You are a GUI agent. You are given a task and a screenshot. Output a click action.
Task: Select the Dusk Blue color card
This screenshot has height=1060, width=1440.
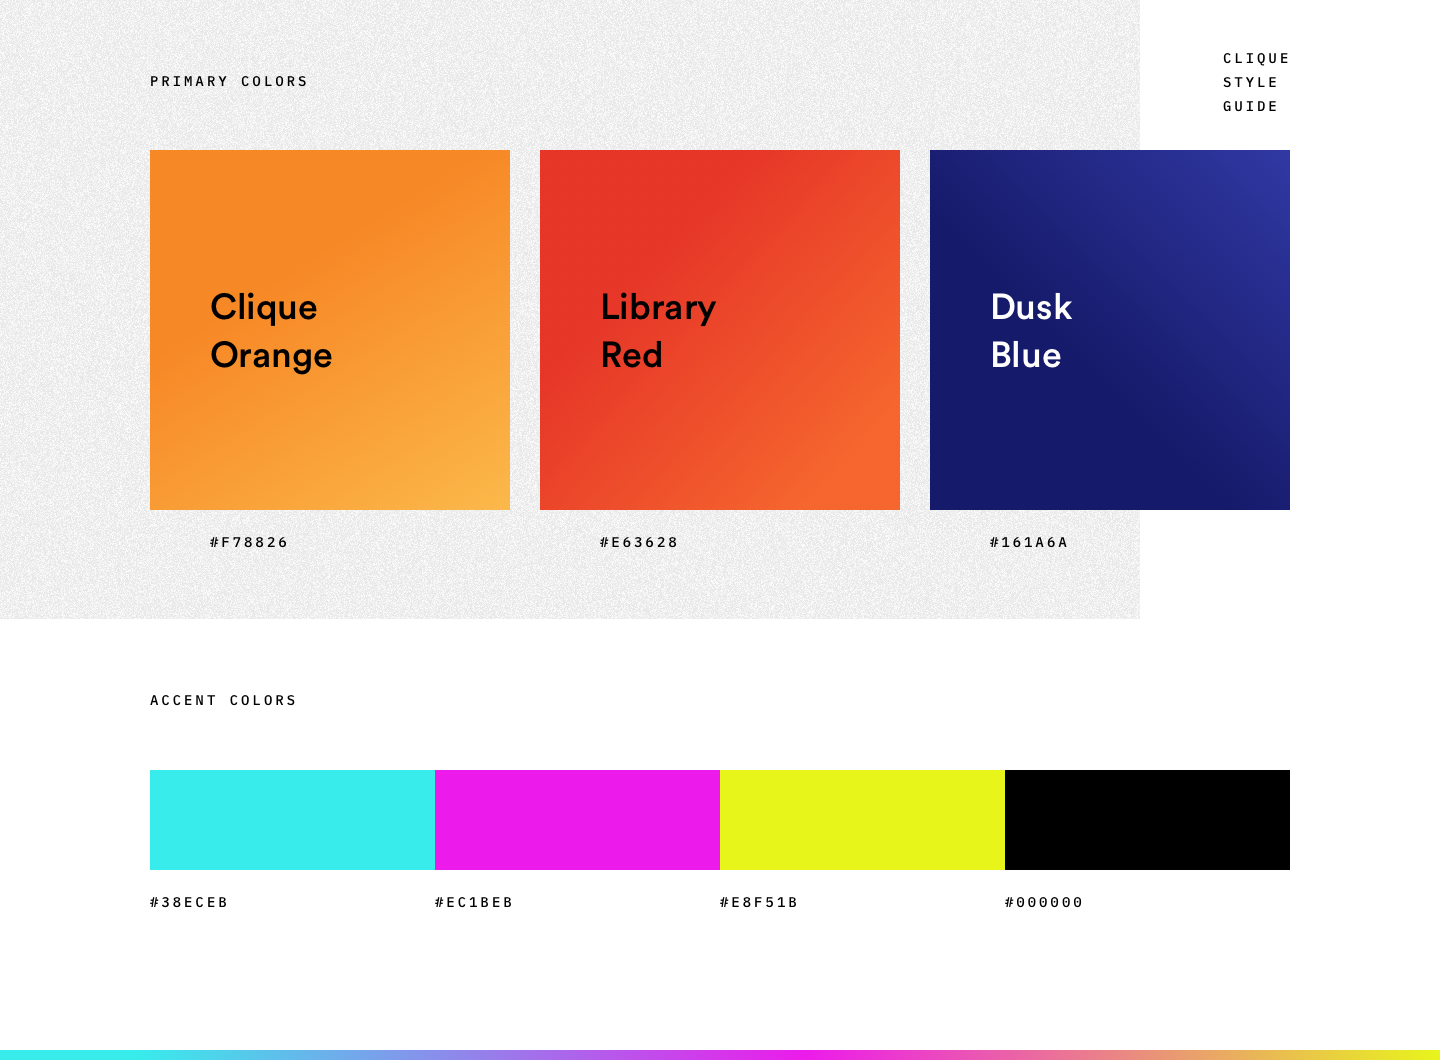pos(1110,330)
